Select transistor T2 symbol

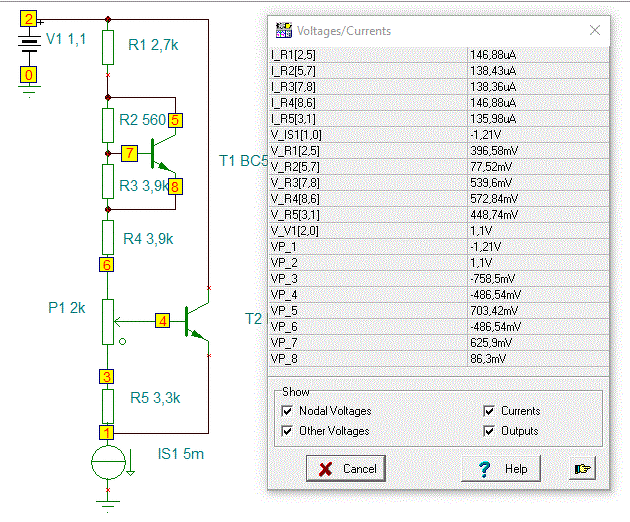click(x=197, y=321)
